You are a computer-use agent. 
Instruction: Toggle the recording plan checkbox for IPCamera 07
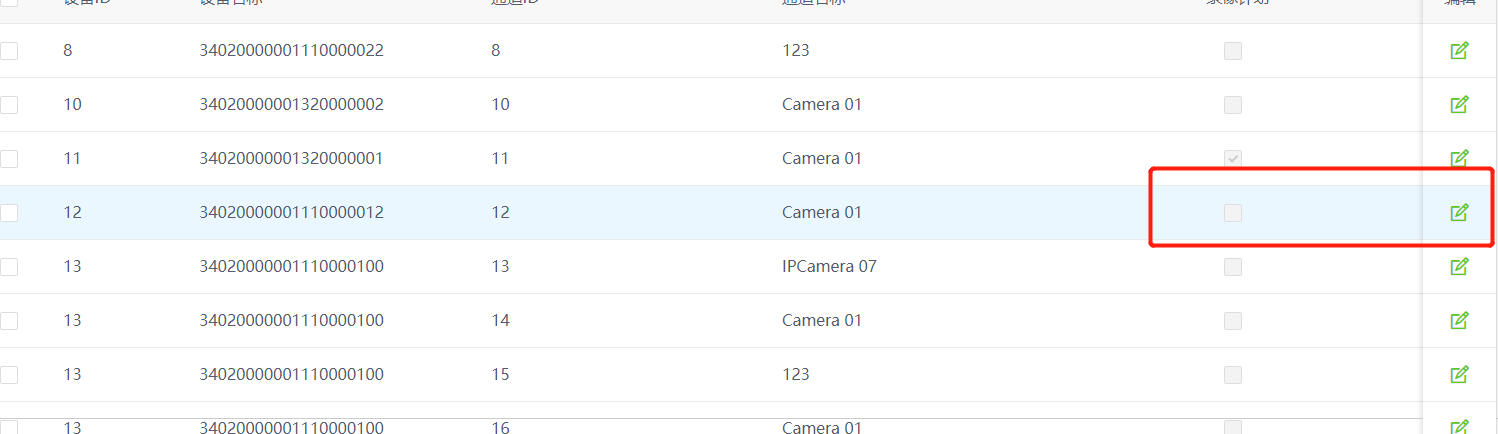click(1233, 267)
